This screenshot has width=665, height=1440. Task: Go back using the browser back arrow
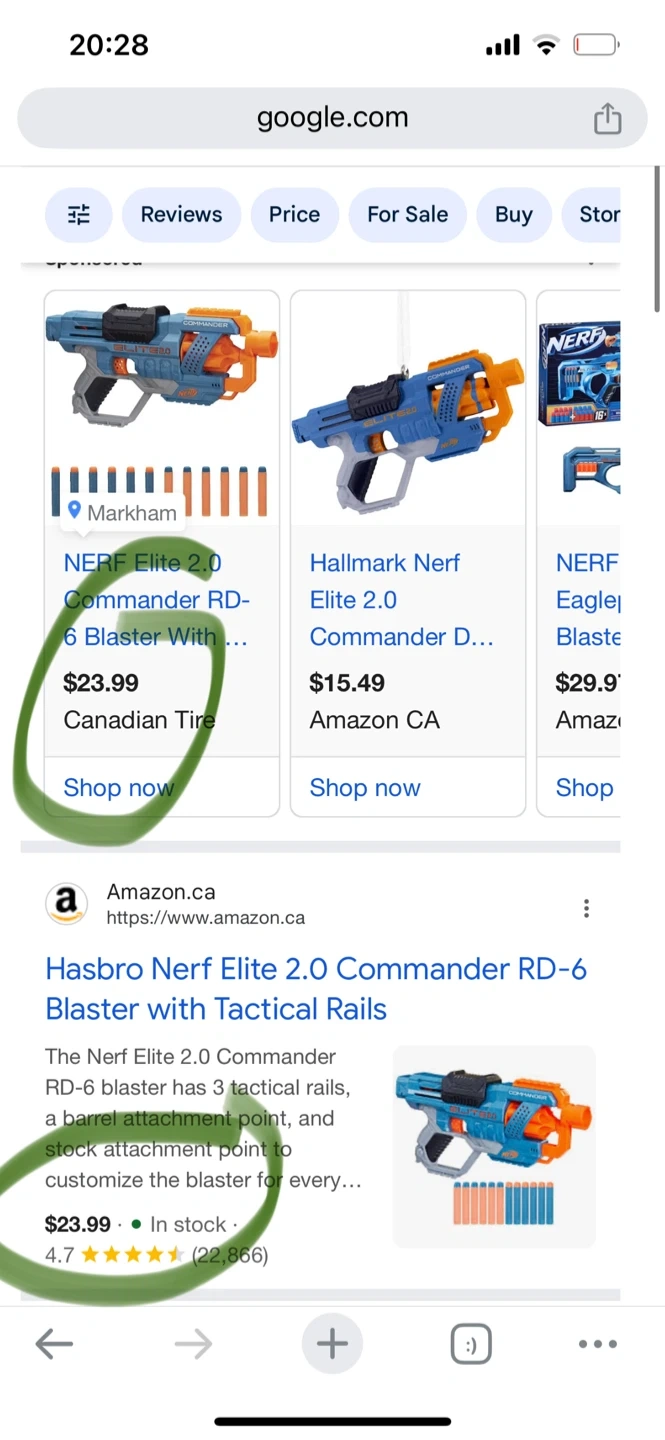click(x=54, y=1344)
